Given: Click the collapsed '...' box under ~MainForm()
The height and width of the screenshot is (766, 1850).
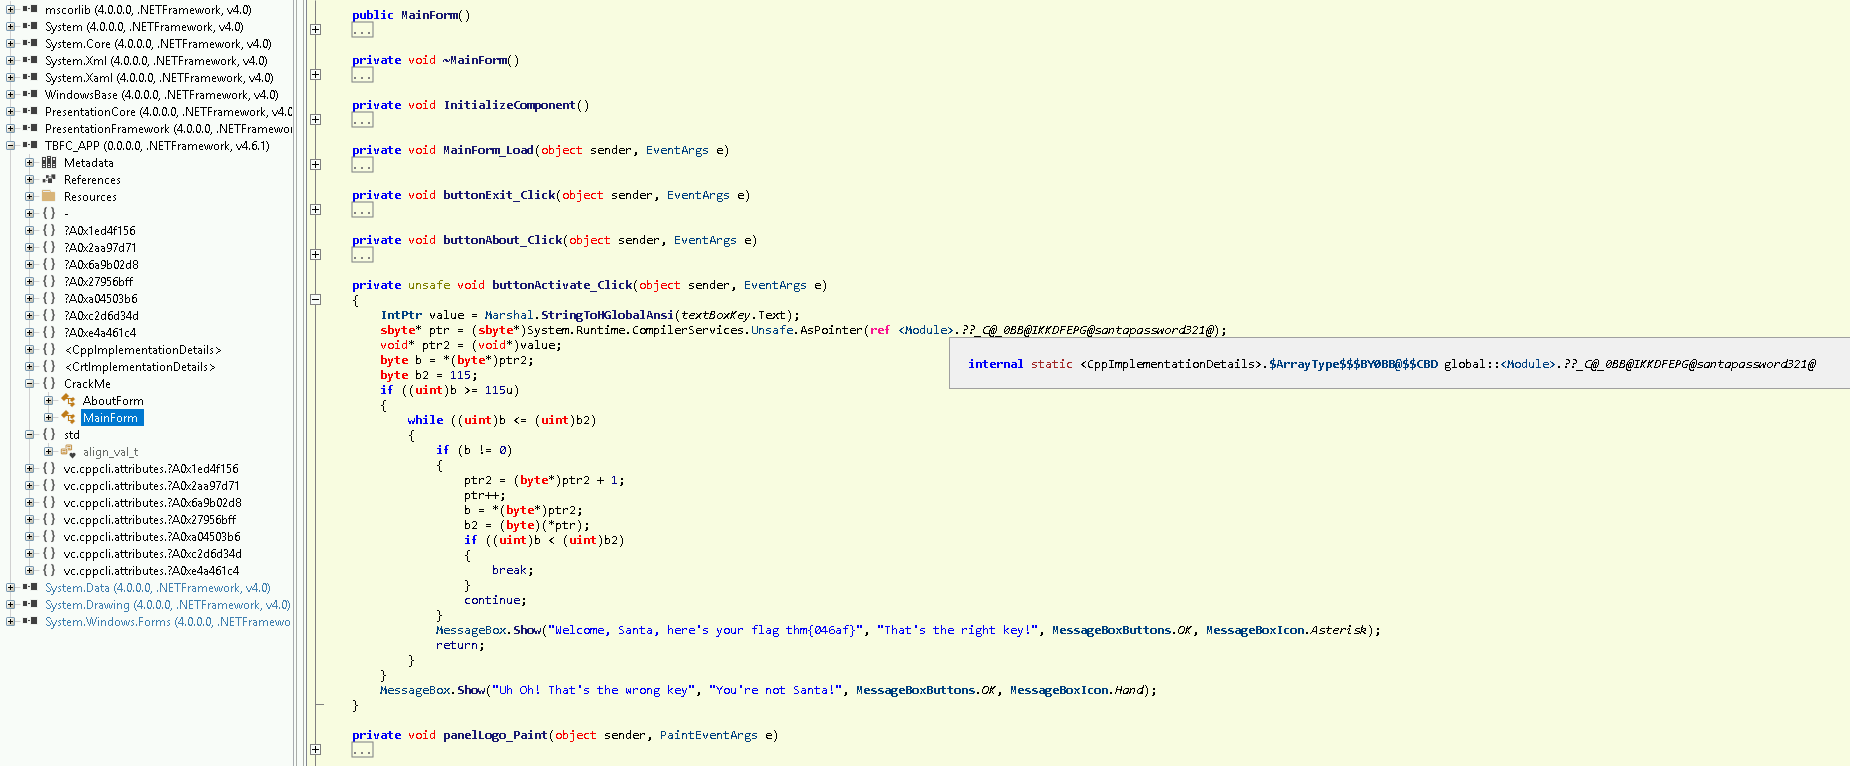Looking at the screenshot, I should 362,75.
